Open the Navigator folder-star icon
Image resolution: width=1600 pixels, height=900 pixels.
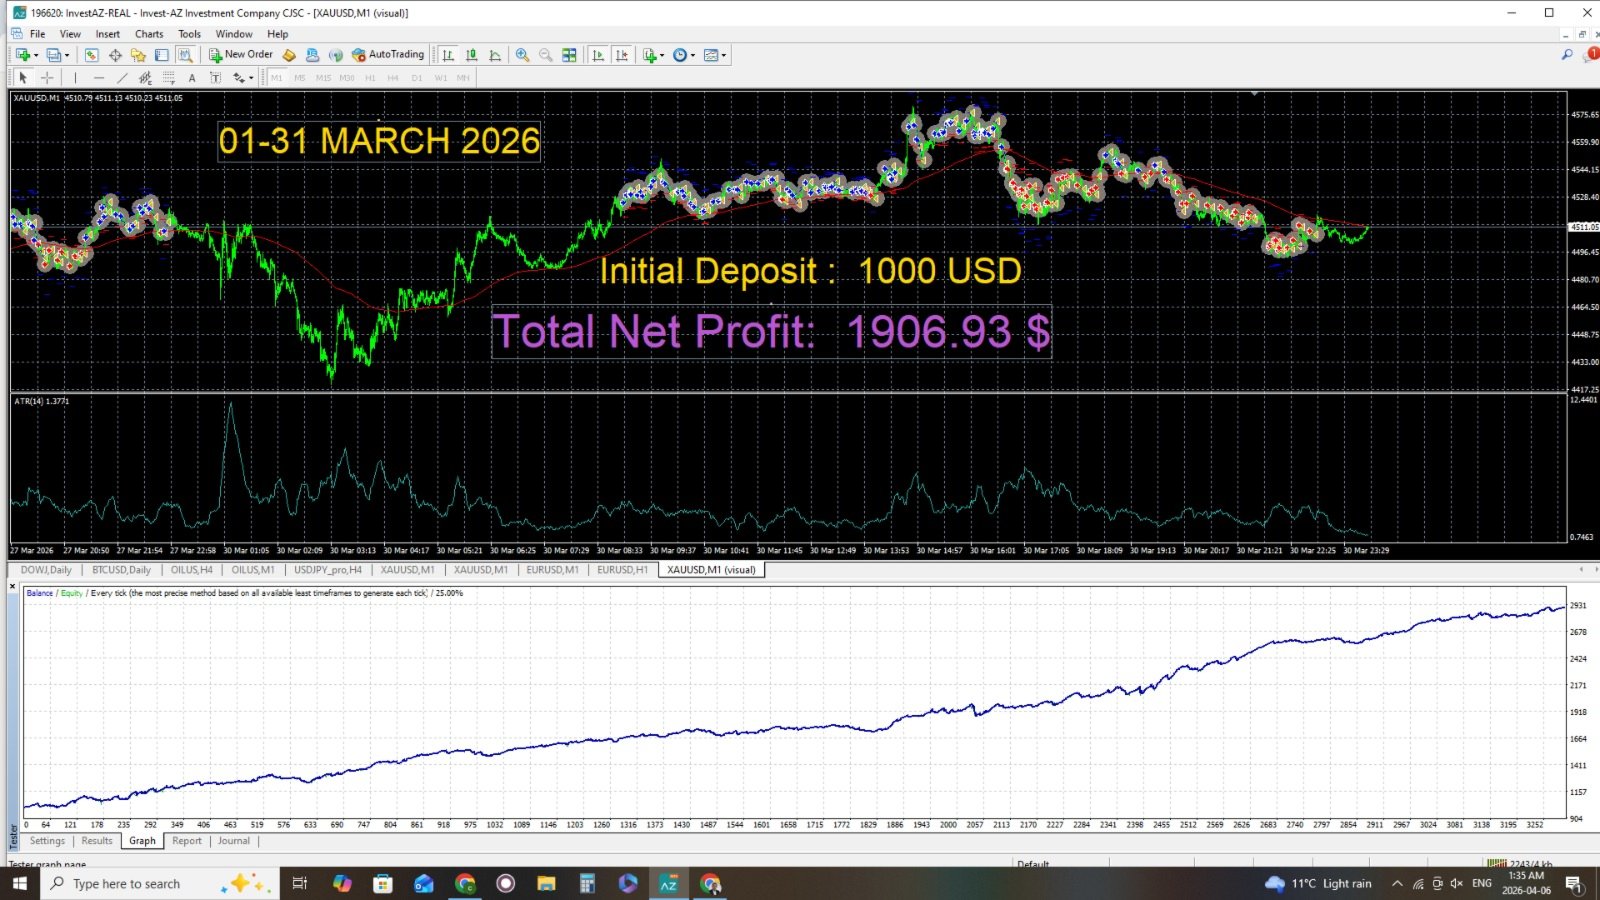[138, 55]
